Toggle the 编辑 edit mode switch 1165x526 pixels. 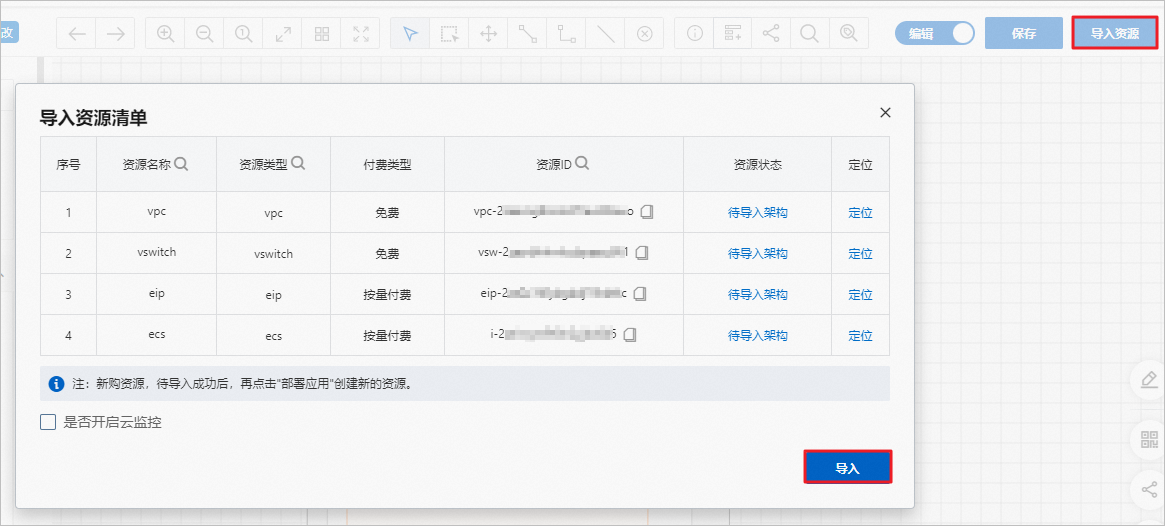coord(935,33)
